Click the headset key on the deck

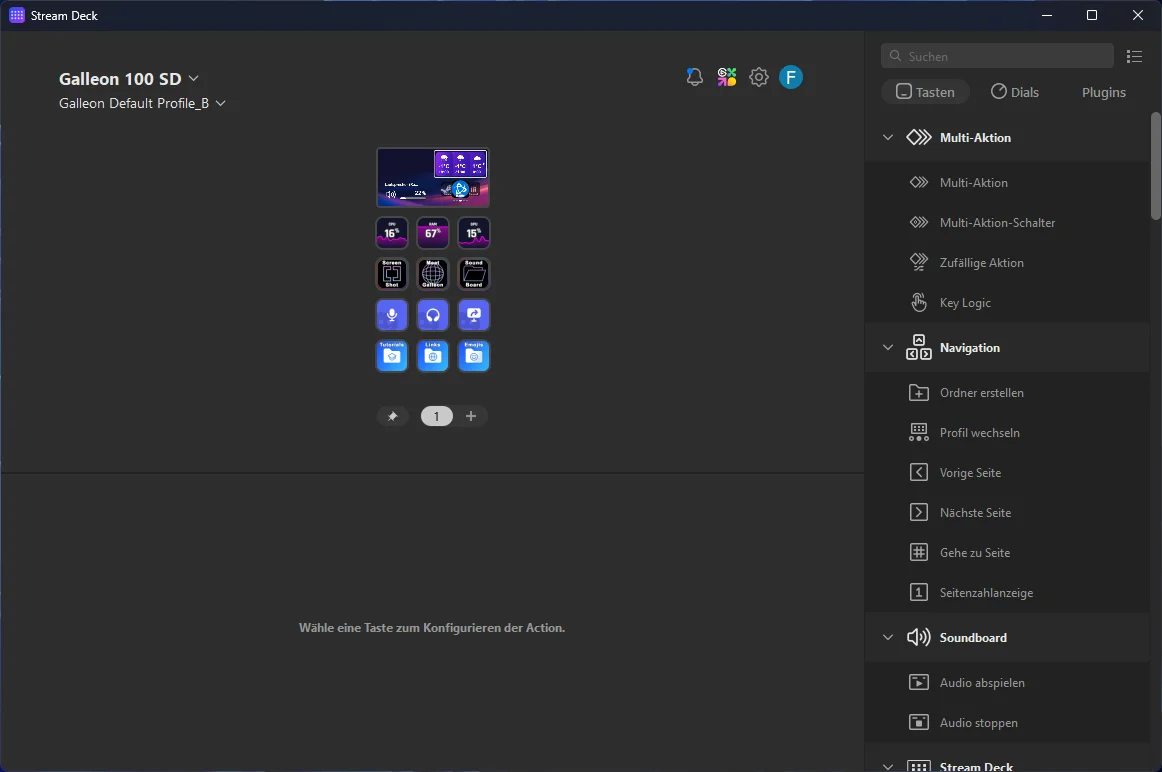pyautogui.click(x=432, y=314)
